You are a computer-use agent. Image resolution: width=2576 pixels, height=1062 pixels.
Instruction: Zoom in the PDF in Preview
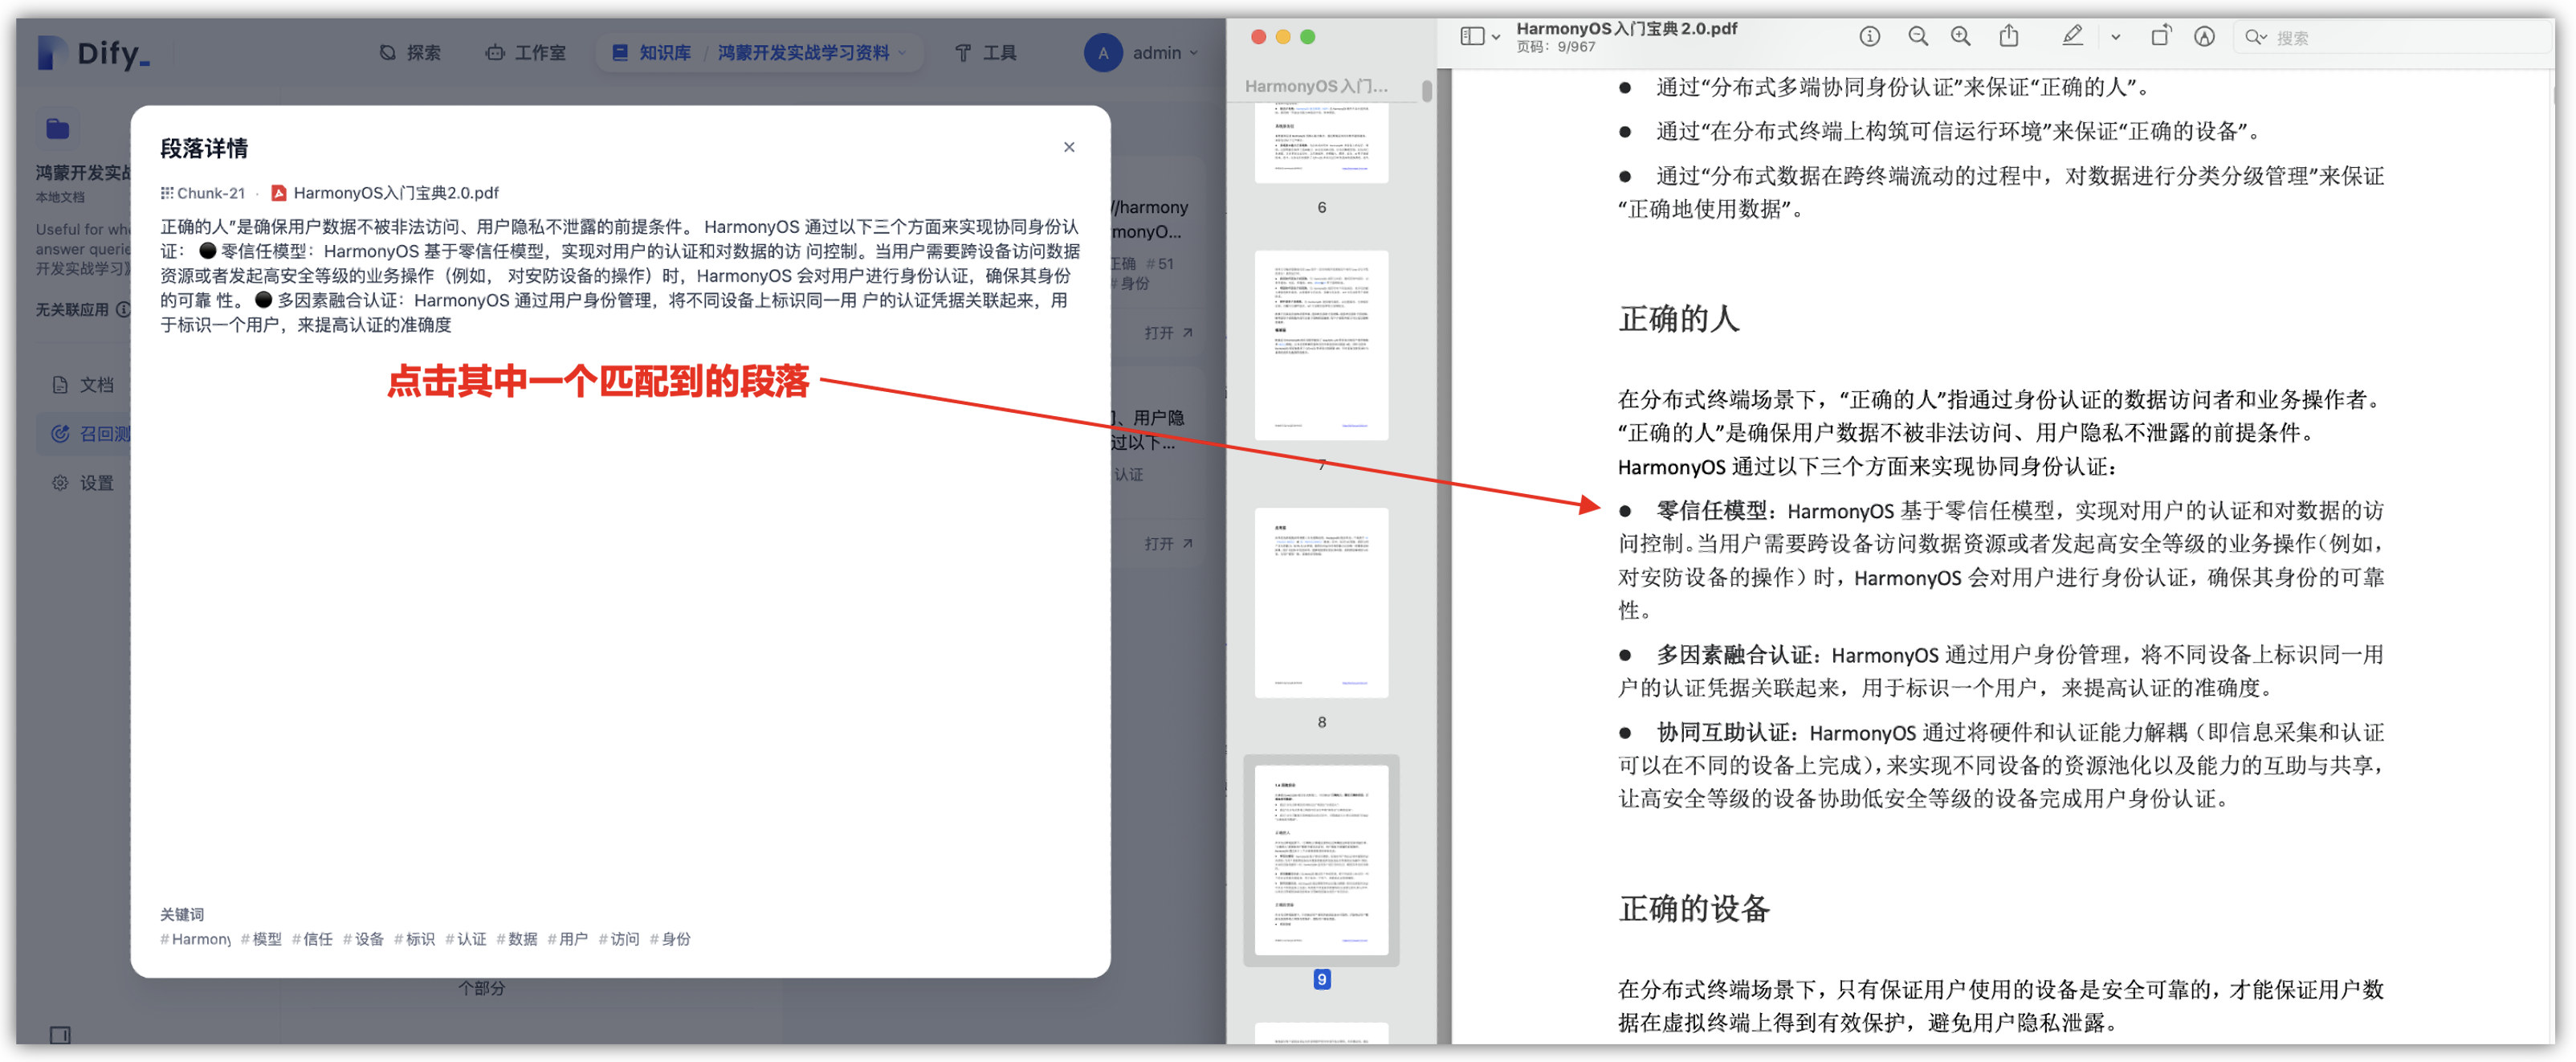coord(1960,37)
